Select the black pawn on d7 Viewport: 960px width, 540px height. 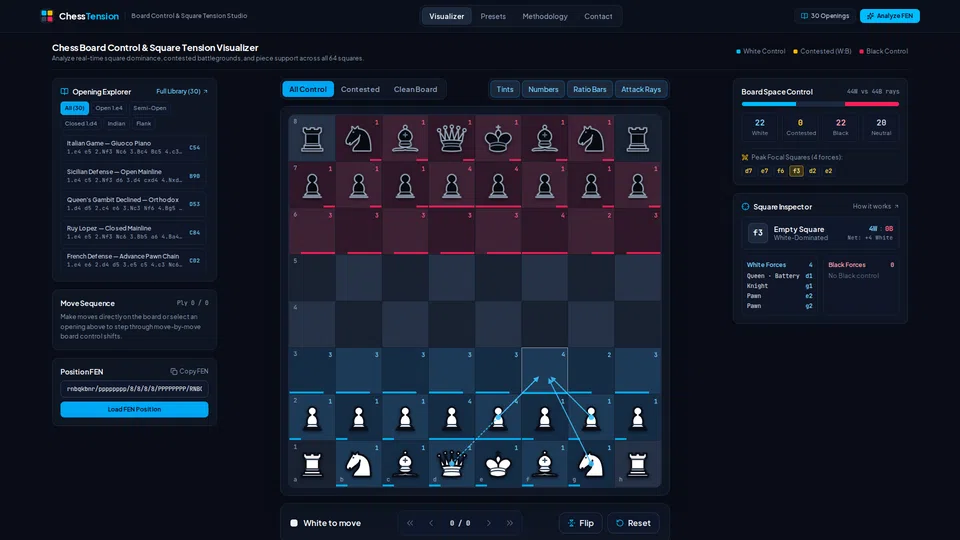tap(451, 186)
